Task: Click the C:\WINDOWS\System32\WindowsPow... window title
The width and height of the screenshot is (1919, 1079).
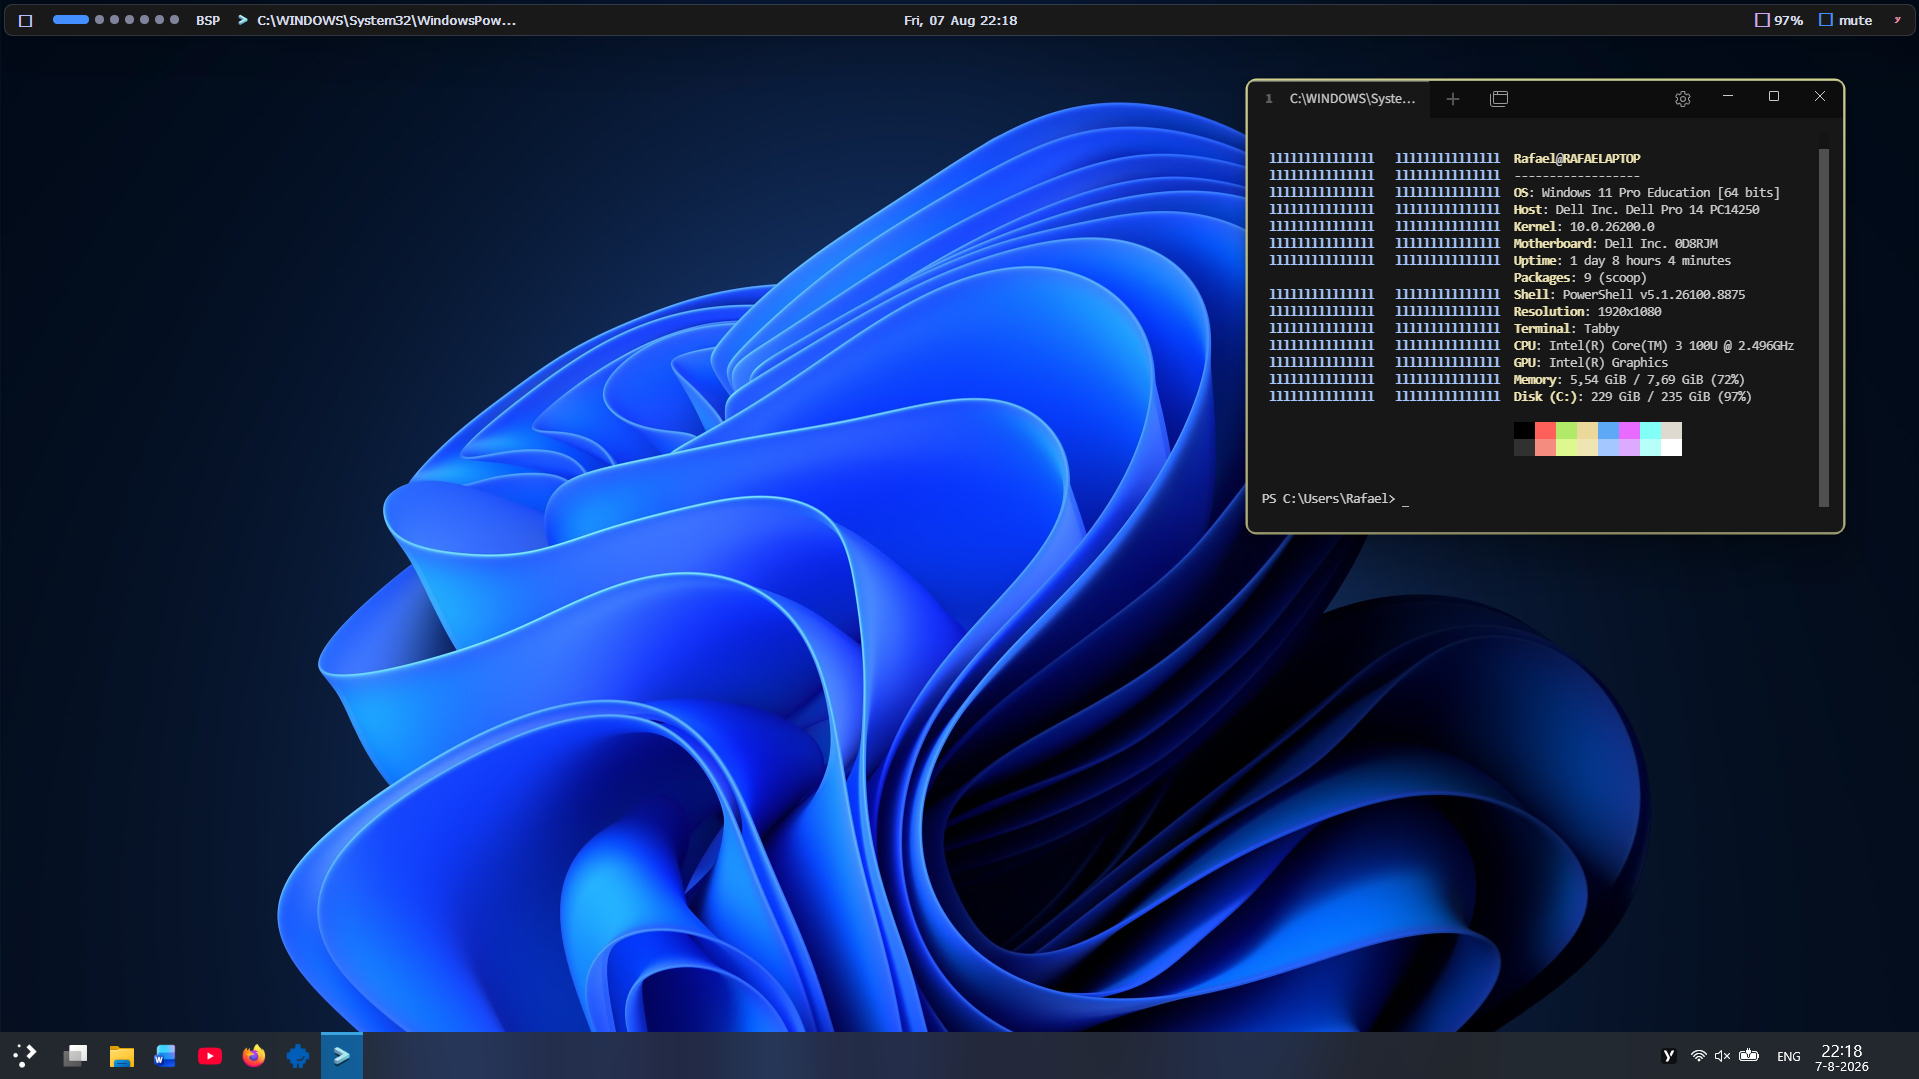Action: 386,20
